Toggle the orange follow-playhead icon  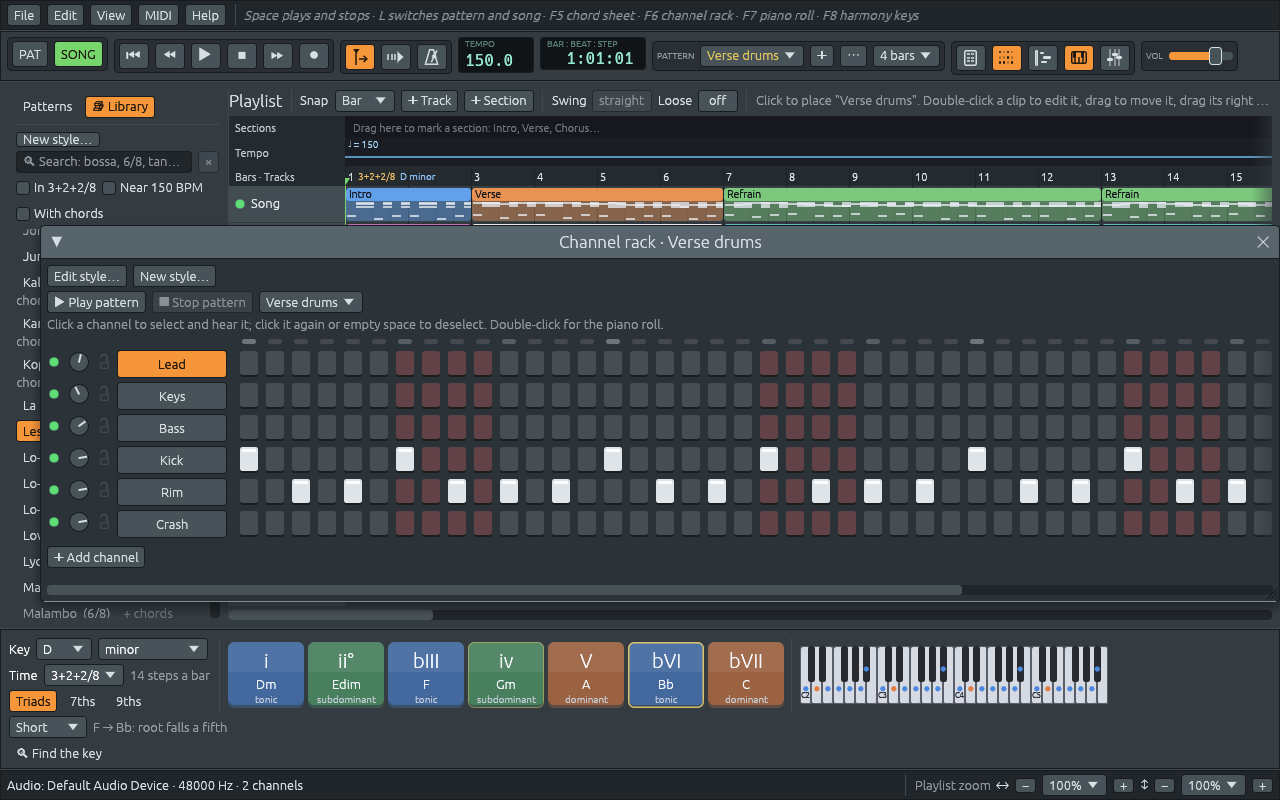(x=360, y=57)
